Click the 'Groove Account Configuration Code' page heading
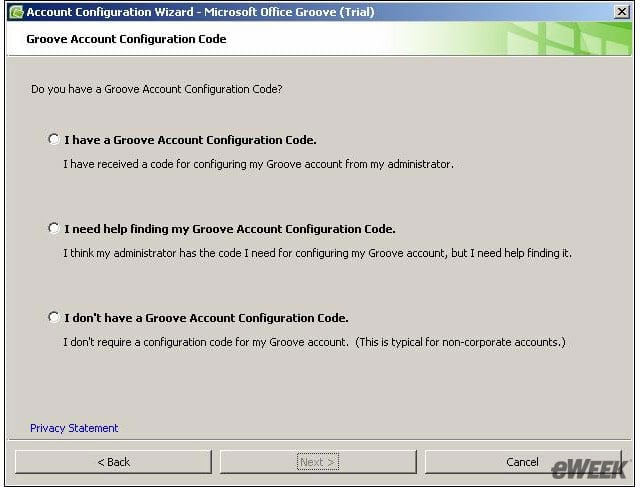 pos(126,39)
